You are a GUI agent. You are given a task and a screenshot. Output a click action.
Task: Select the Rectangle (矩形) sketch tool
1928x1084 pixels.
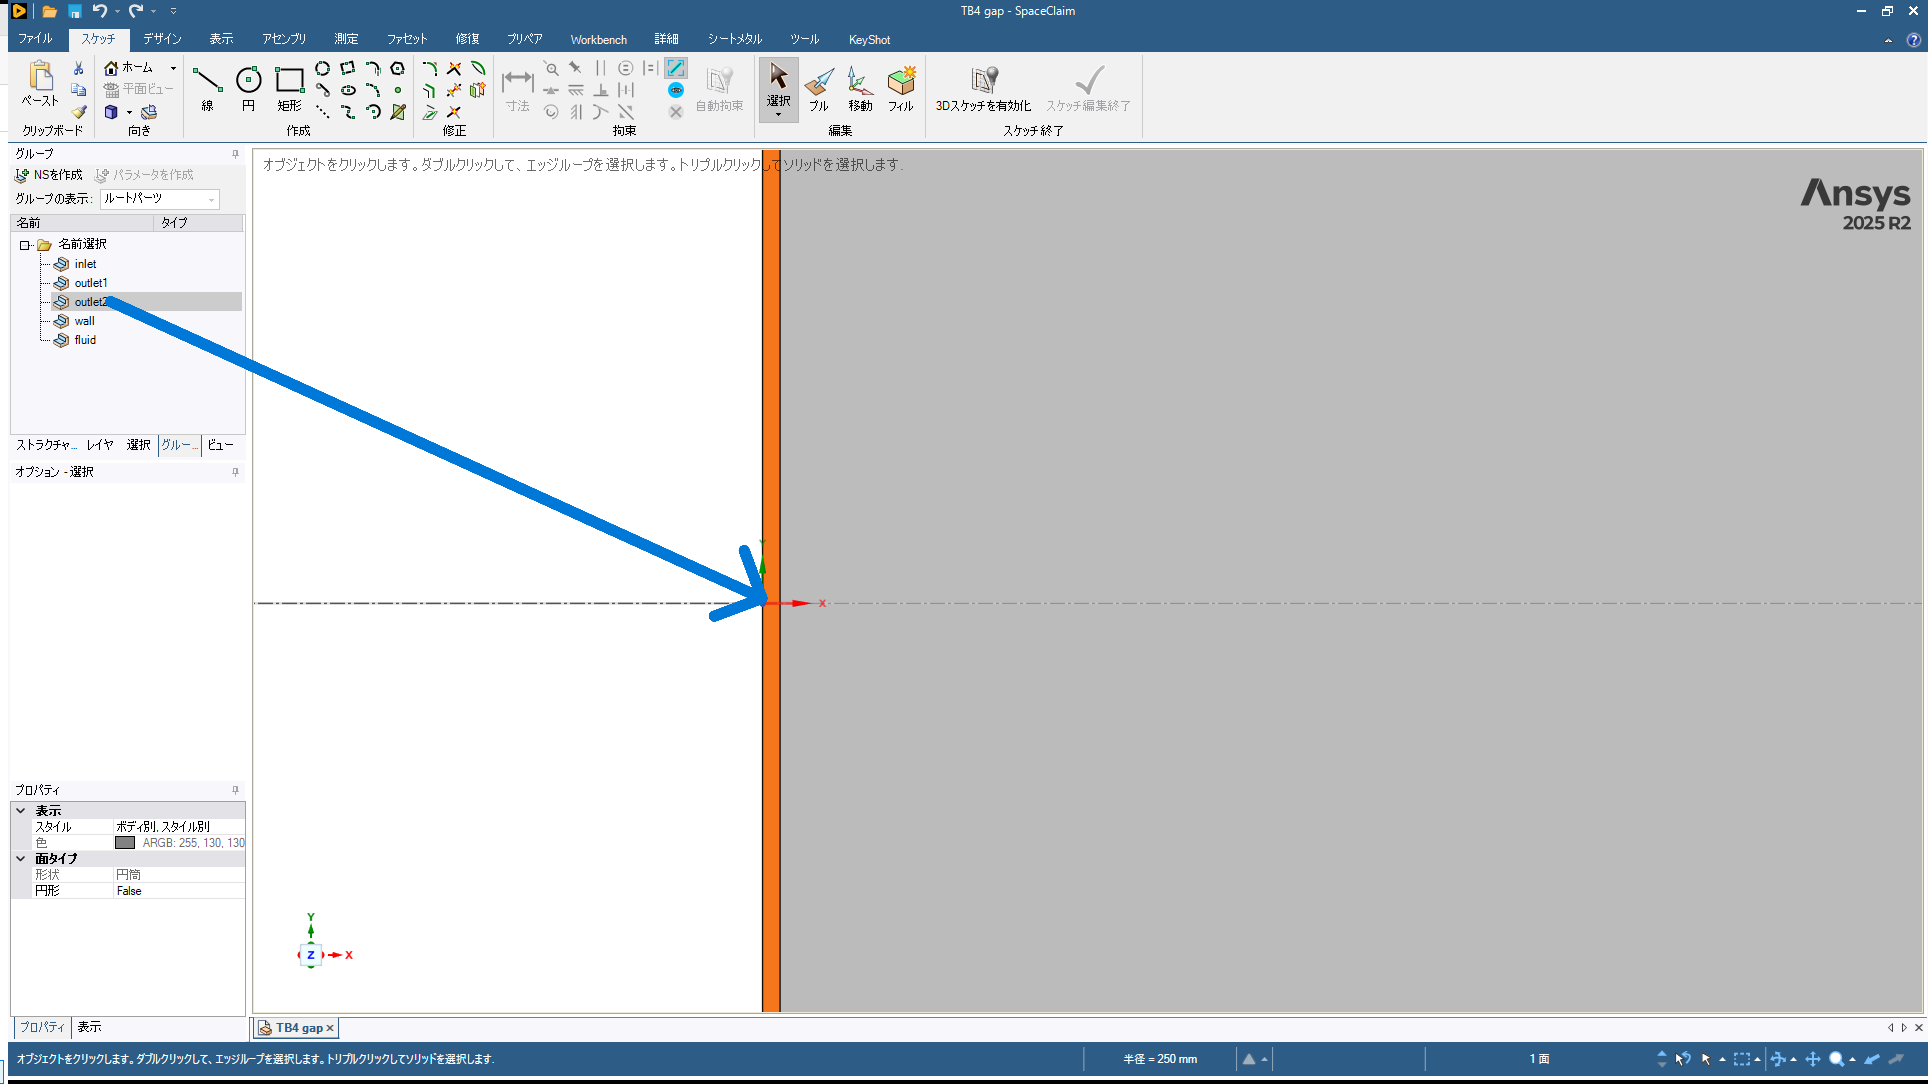tap(289, 85)
